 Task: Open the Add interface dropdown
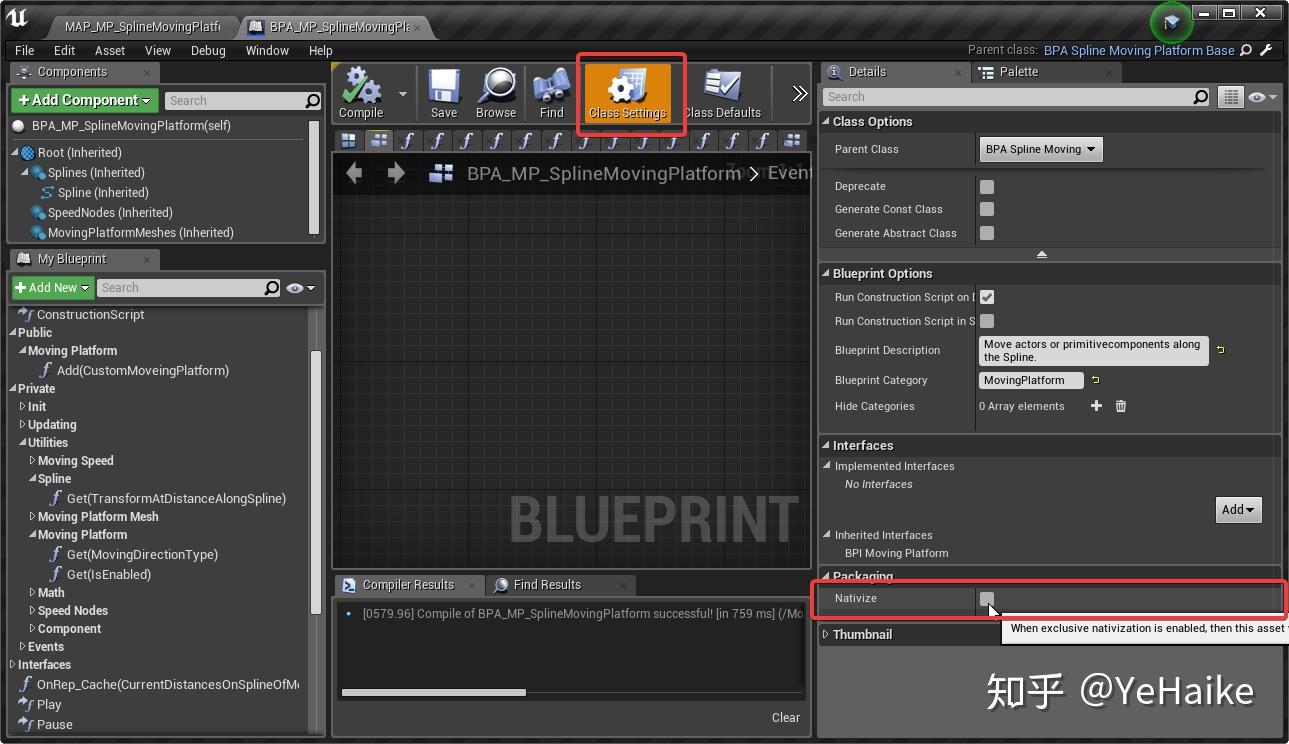pos(1238,509)
